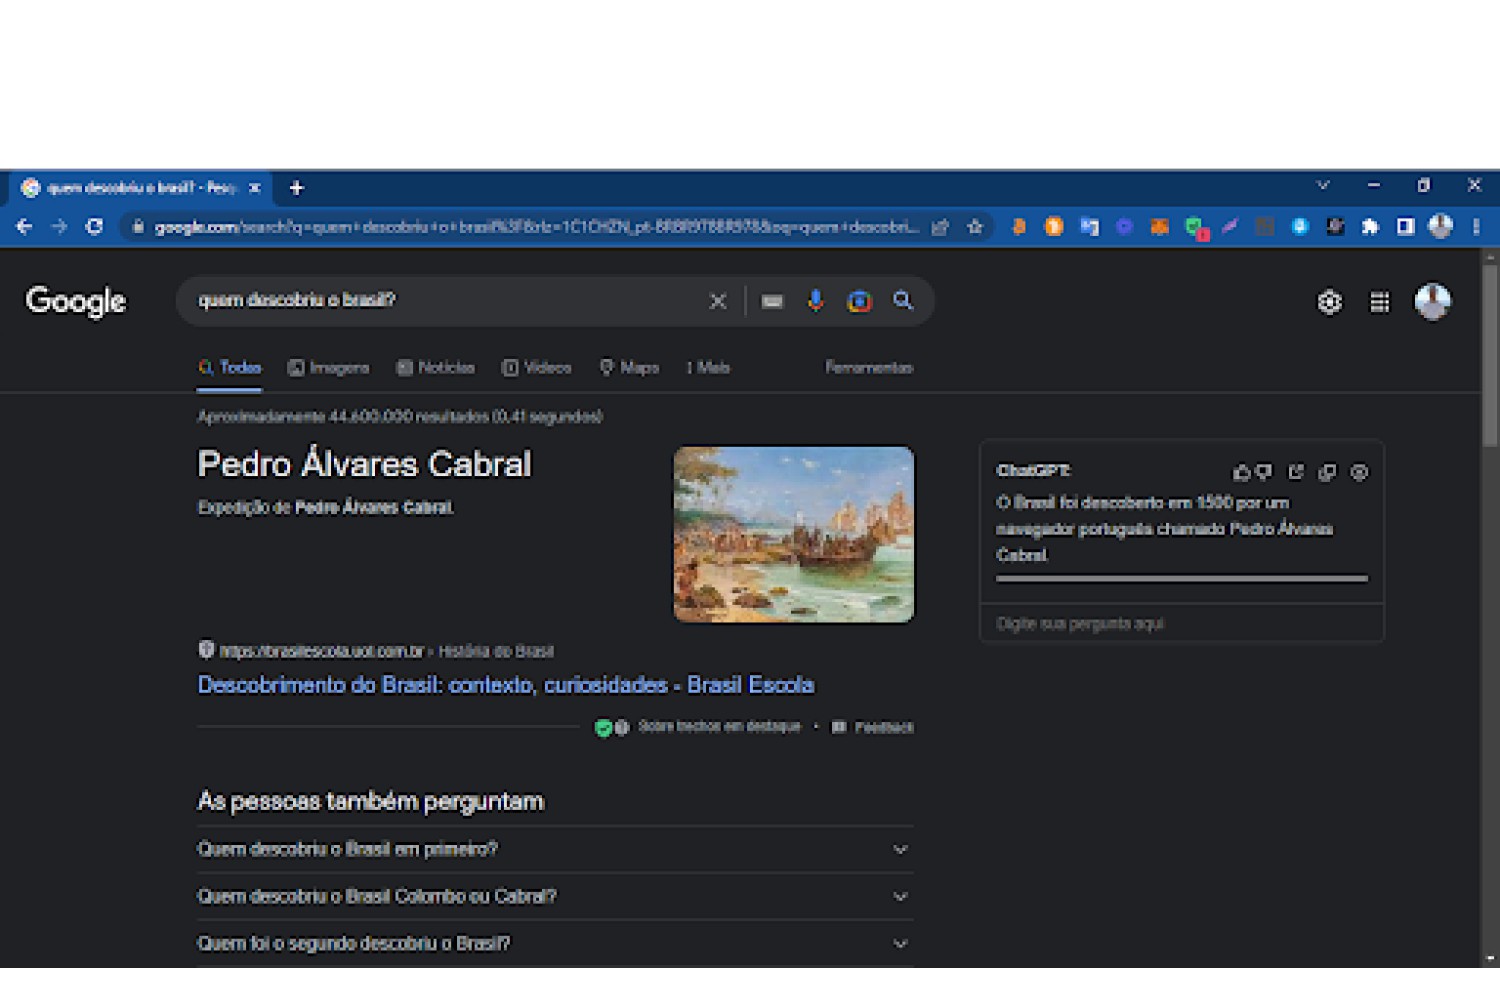Go to Google homepage via logo
Screen dimensions: 1500x1000
pyautogui.click(x=76, y=301)
